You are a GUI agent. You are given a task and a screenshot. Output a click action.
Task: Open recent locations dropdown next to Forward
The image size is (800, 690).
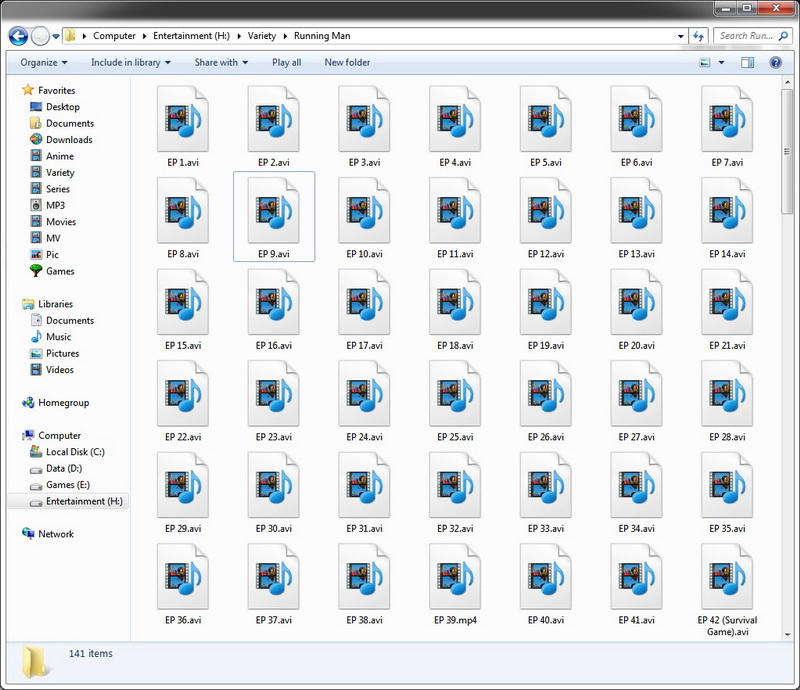tap(56, 36)
